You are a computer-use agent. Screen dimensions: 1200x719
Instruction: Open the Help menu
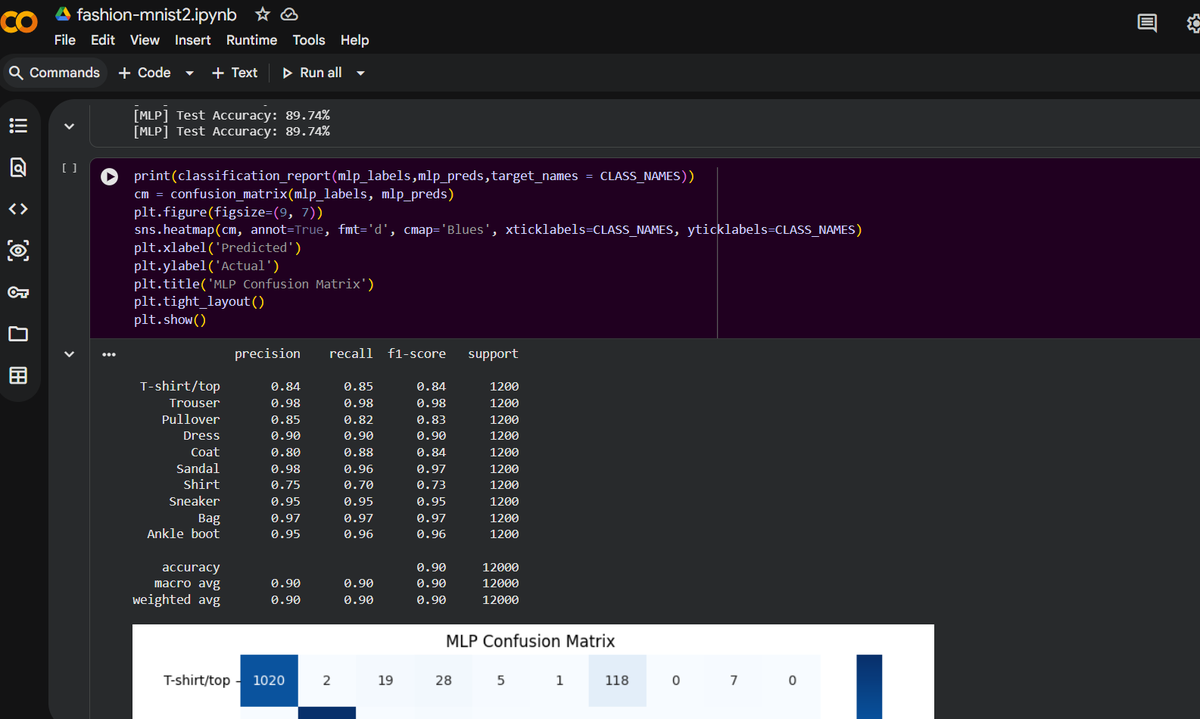click(355, 40)
